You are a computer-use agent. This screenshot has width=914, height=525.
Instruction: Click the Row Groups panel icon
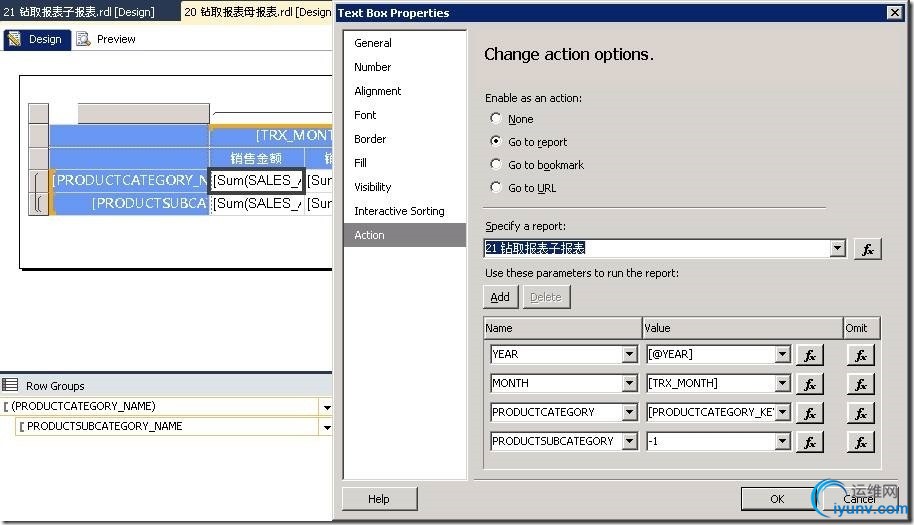(x=10, y=385)
